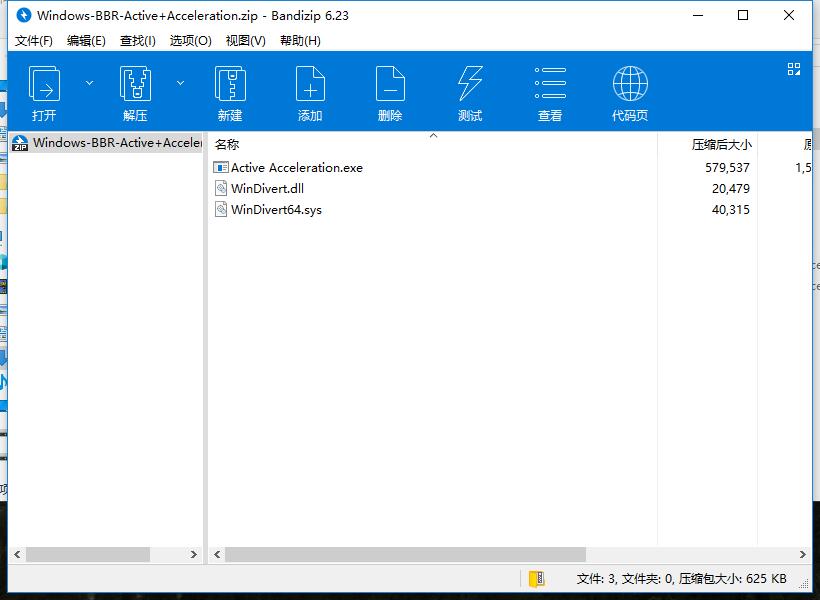
Task: Open the 视图(V) menu
Action: [245, 41]
